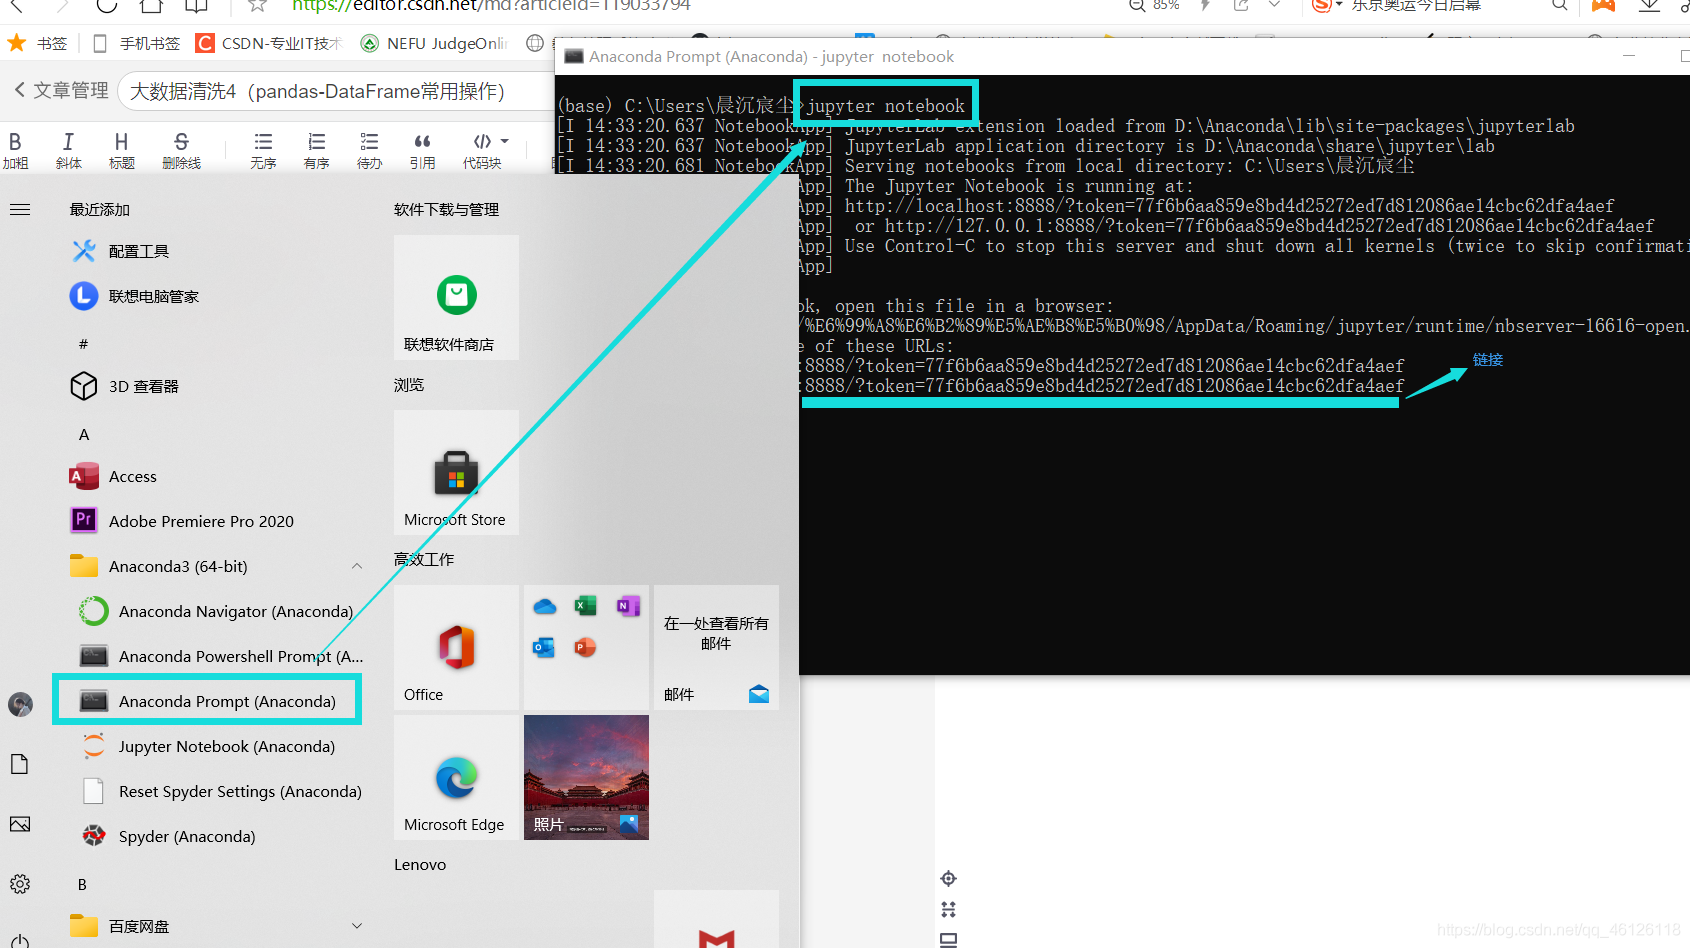Open the Office tile
Image resolution: width=1690 pixels, height=948 pixels.
click(x=456, y=647)
